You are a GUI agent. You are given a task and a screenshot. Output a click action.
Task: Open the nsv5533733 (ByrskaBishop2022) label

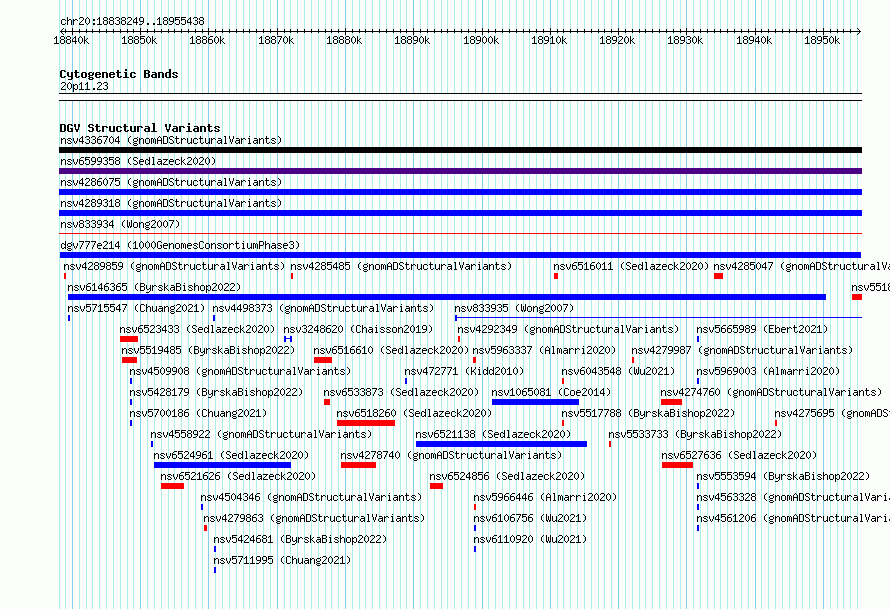(695, 434)
